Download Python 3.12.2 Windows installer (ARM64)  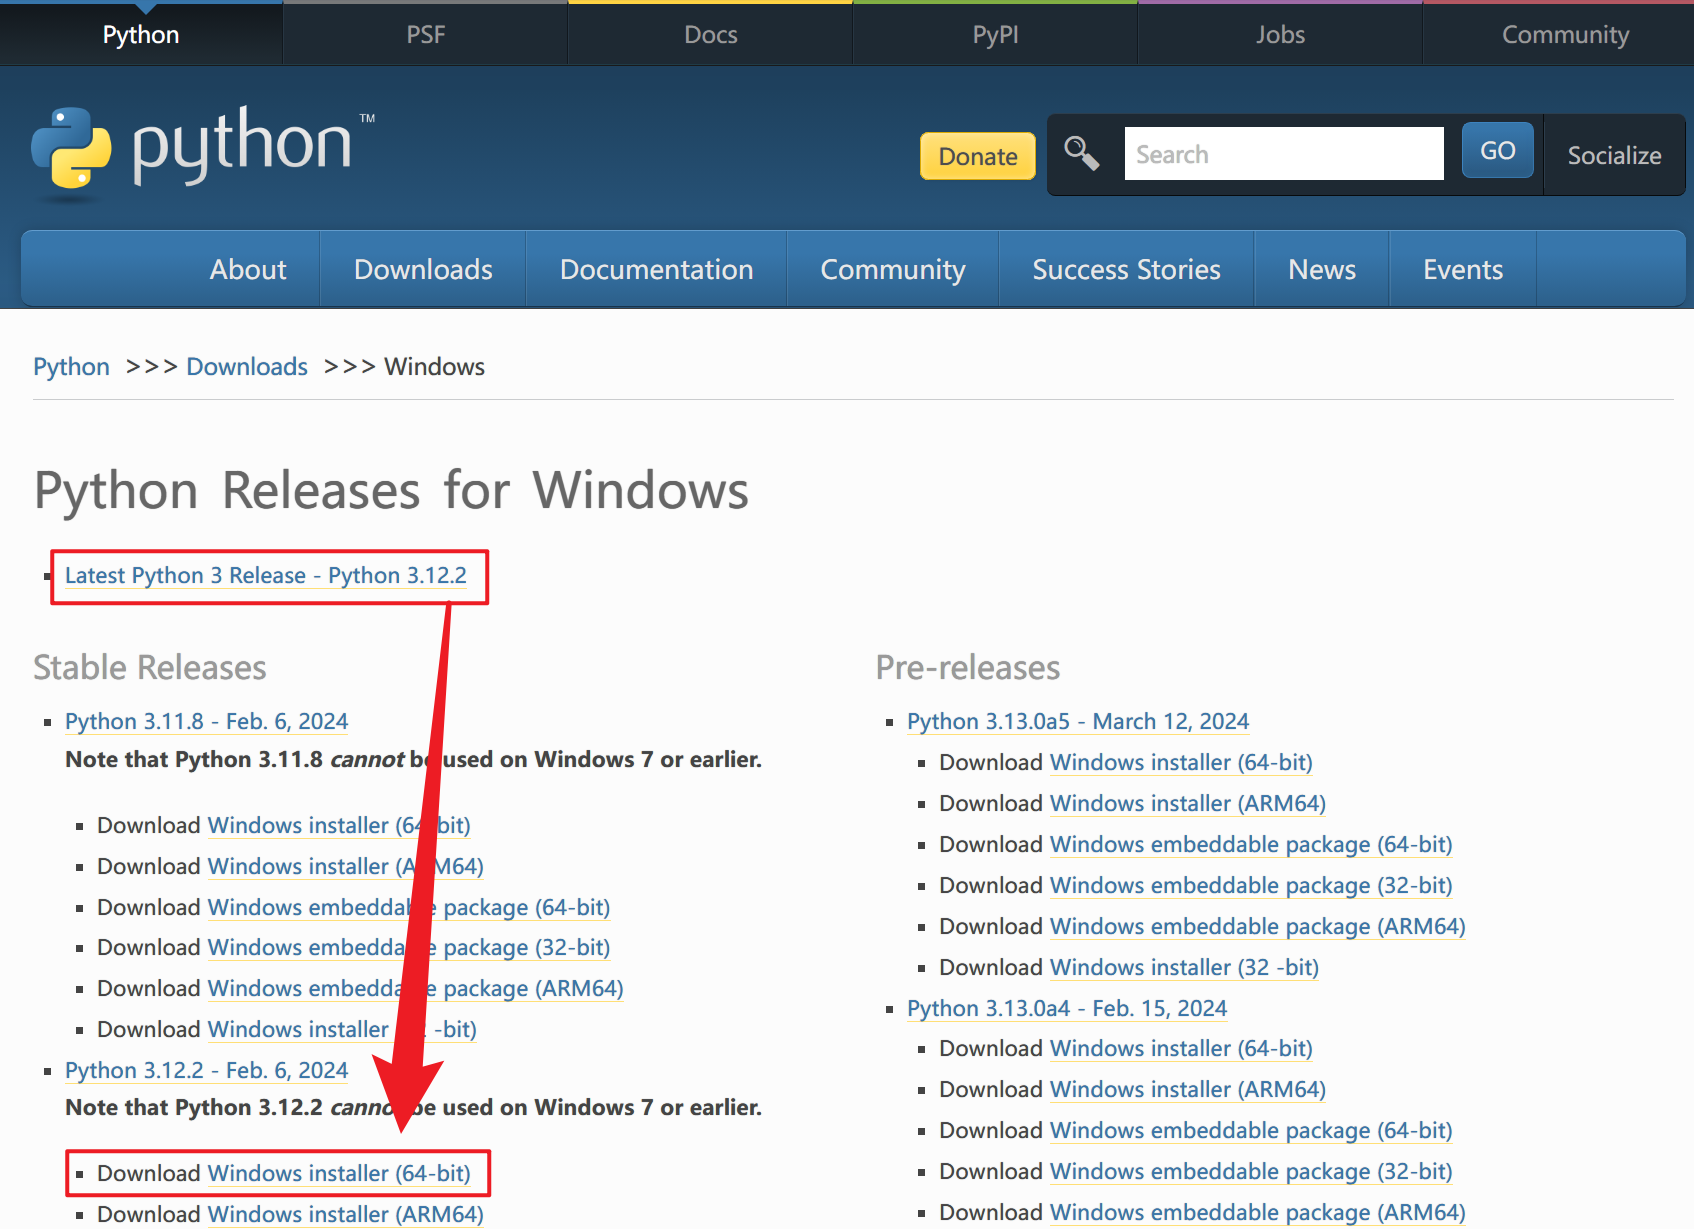pos(346,1214)
